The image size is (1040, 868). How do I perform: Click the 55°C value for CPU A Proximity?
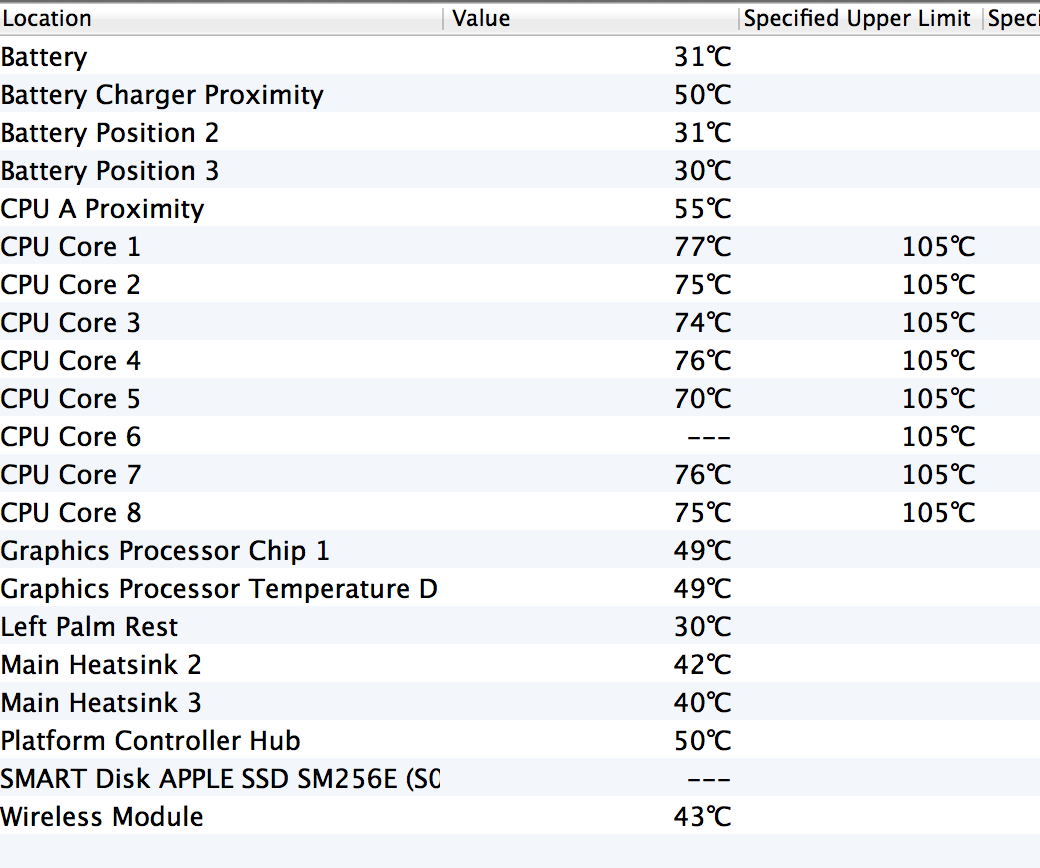(702, 209)
